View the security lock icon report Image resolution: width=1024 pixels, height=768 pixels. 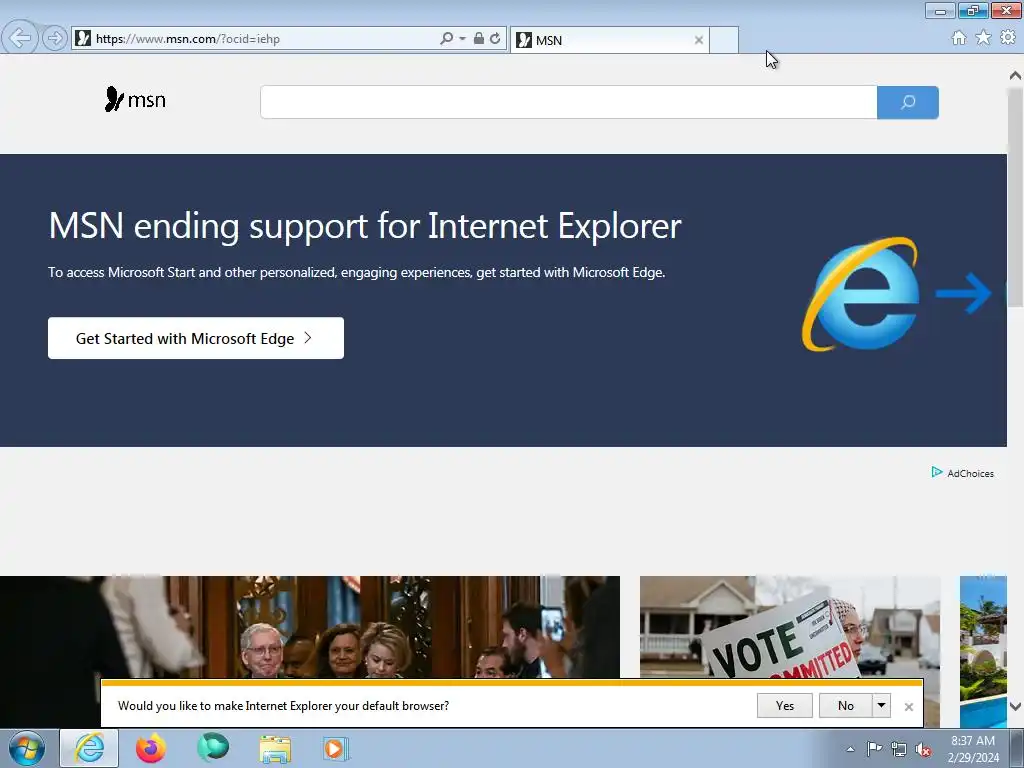coord(479,39)
